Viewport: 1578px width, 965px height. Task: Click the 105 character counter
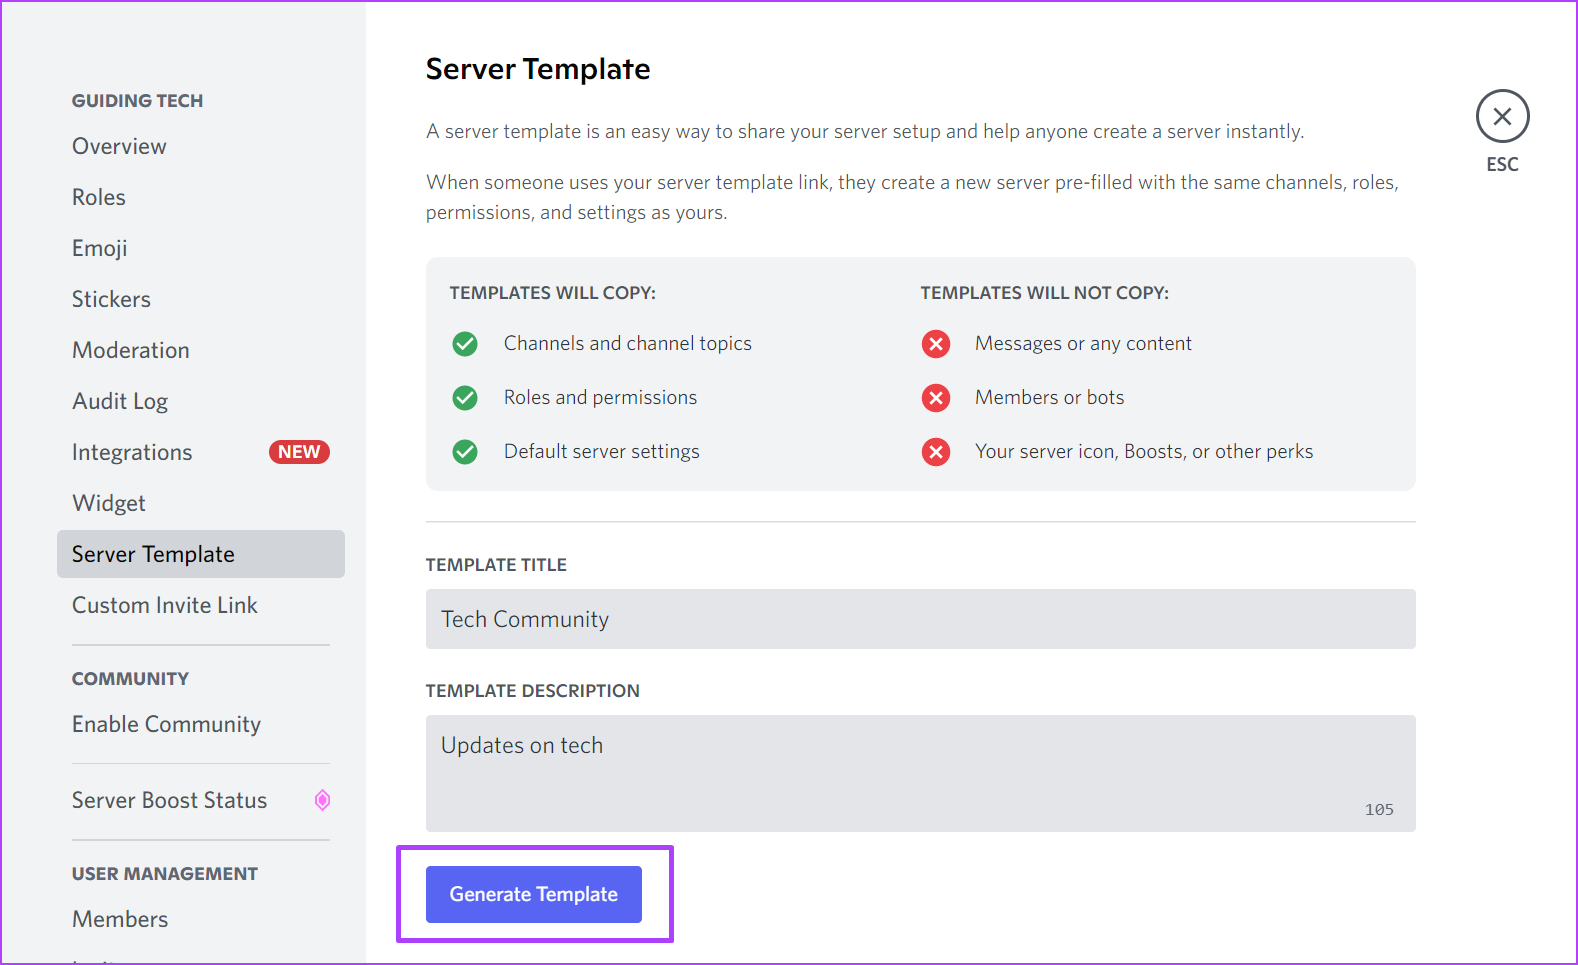click(1379, 810)
